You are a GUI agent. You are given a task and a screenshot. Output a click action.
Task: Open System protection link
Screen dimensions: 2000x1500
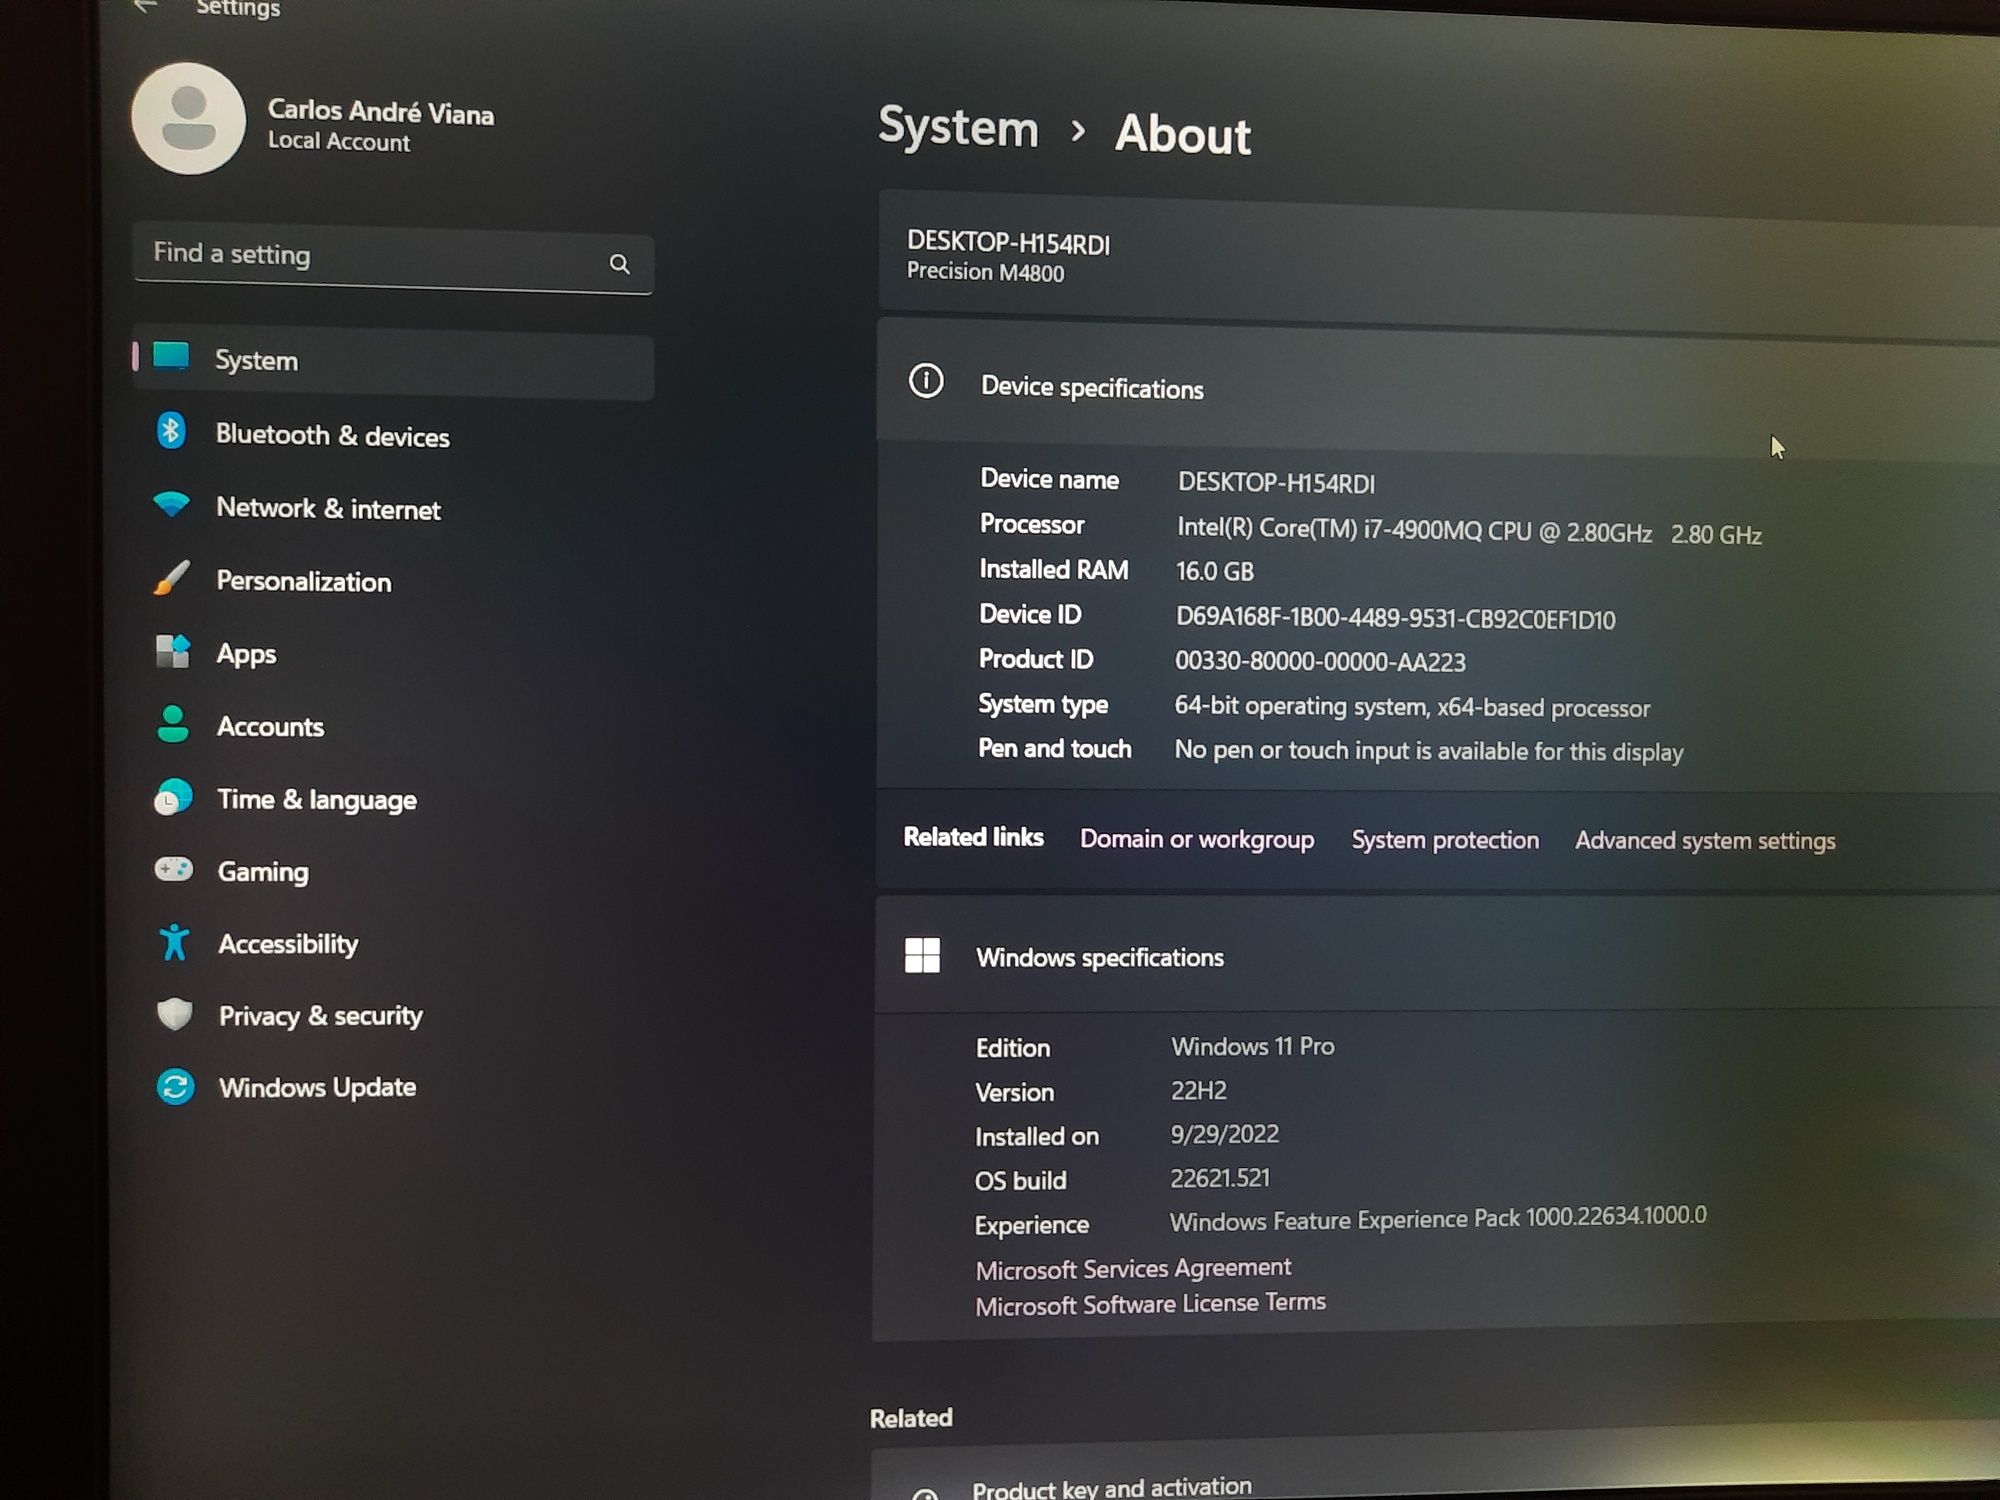(x=1445, y=839)
